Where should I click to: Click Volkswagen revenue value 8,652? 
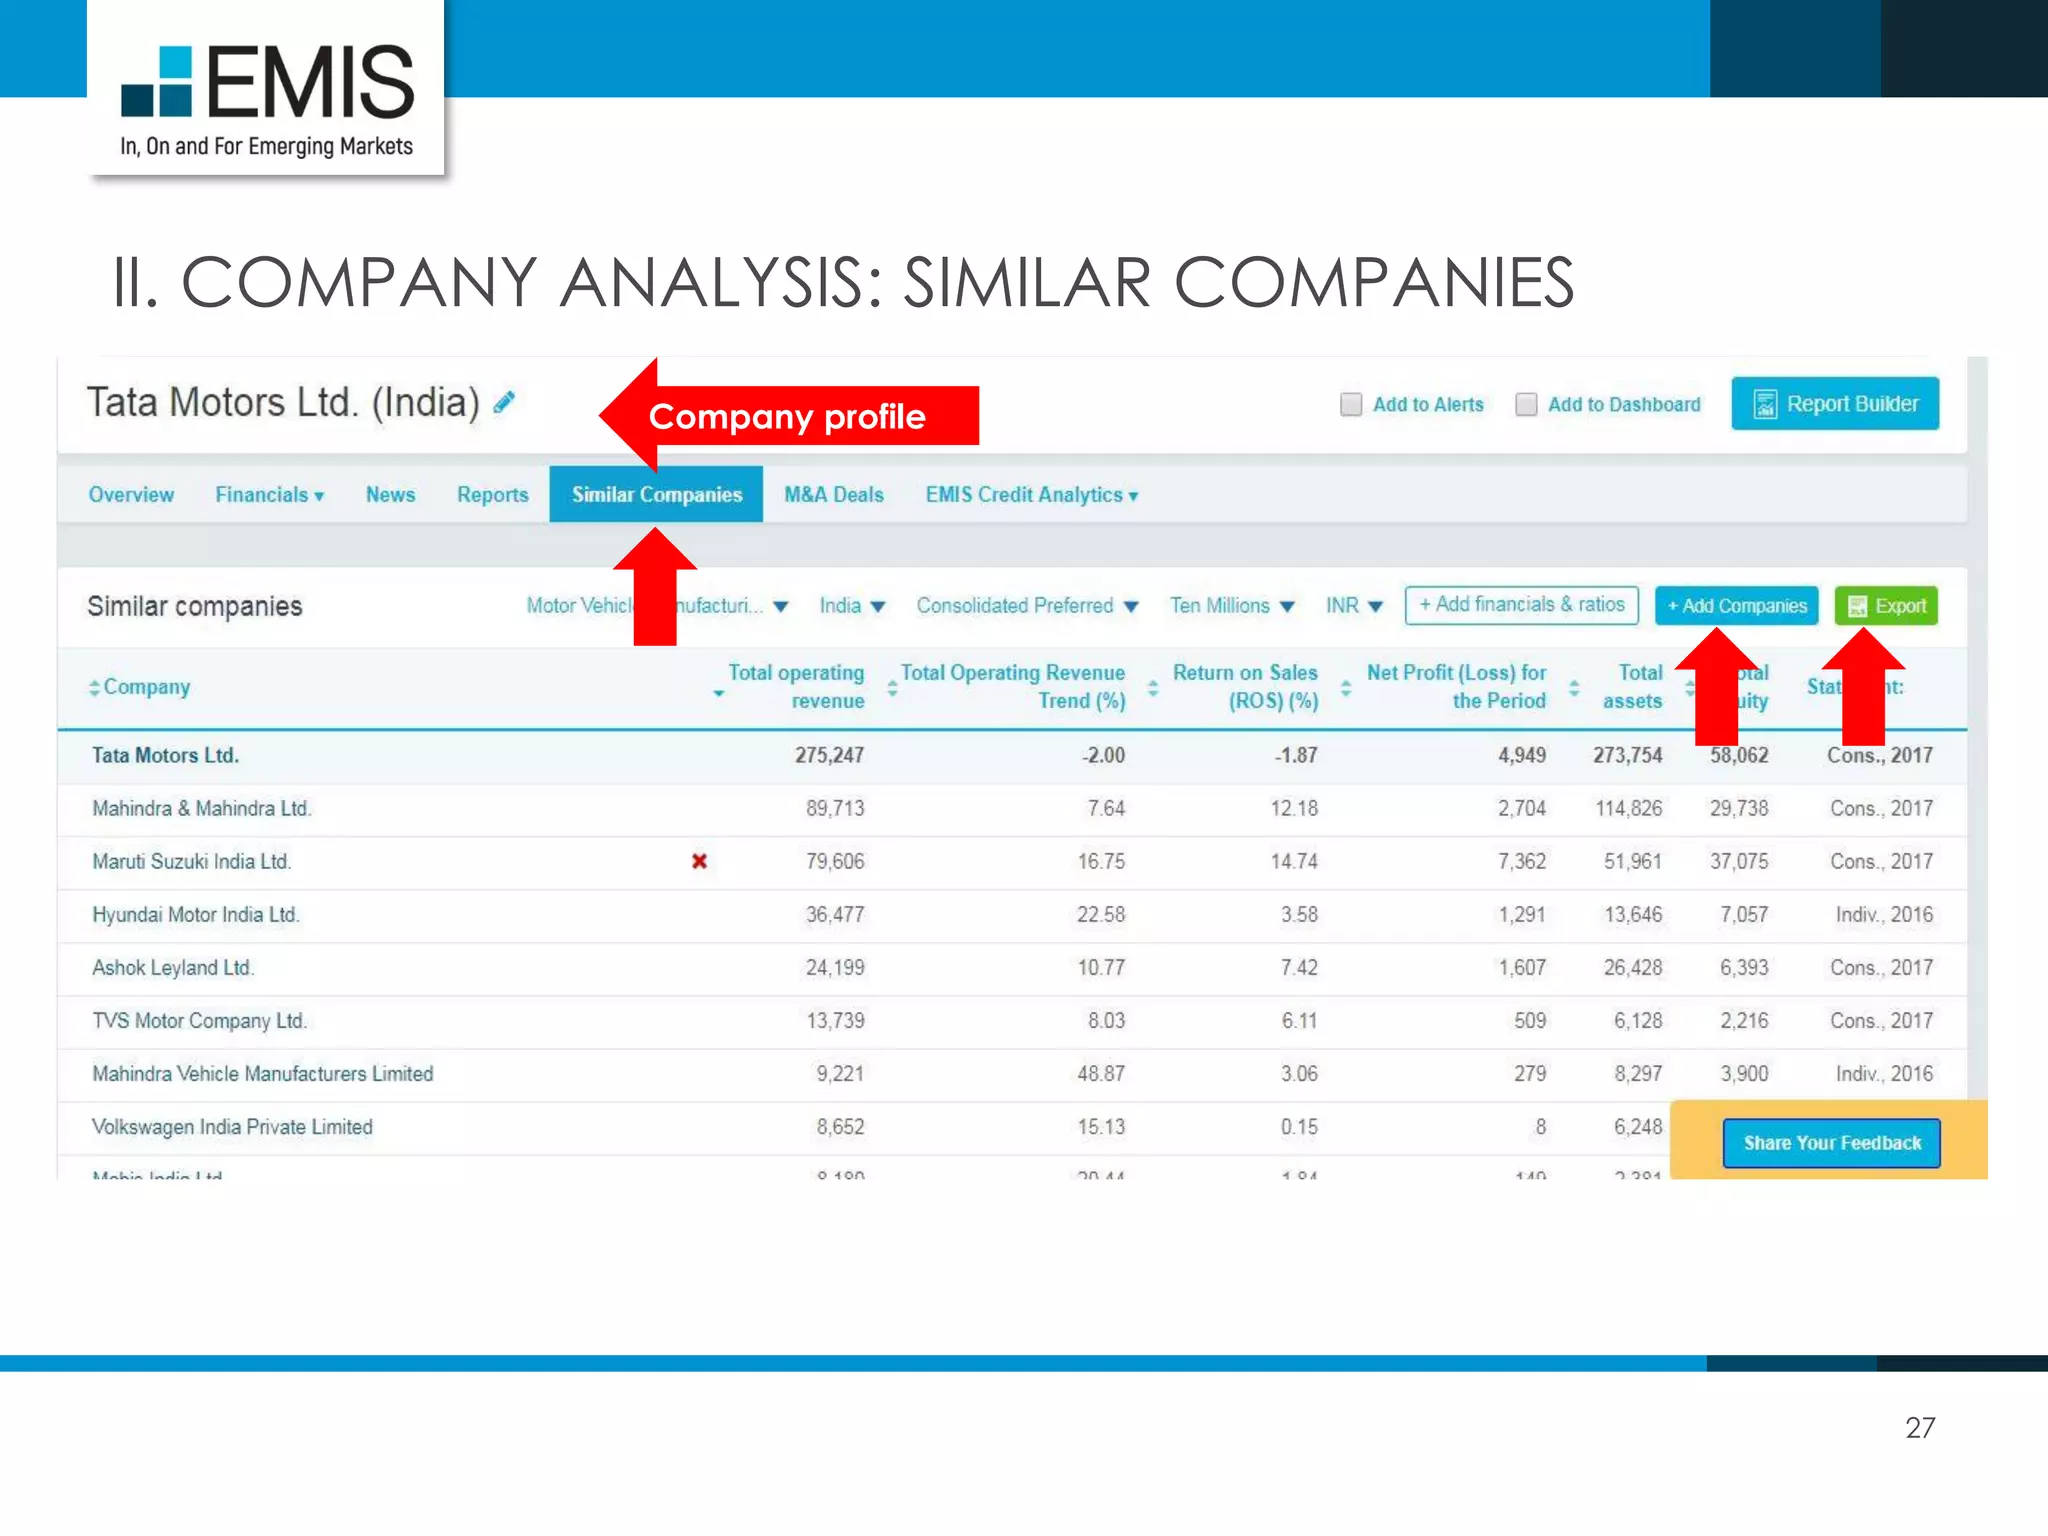pos(840,1127)
